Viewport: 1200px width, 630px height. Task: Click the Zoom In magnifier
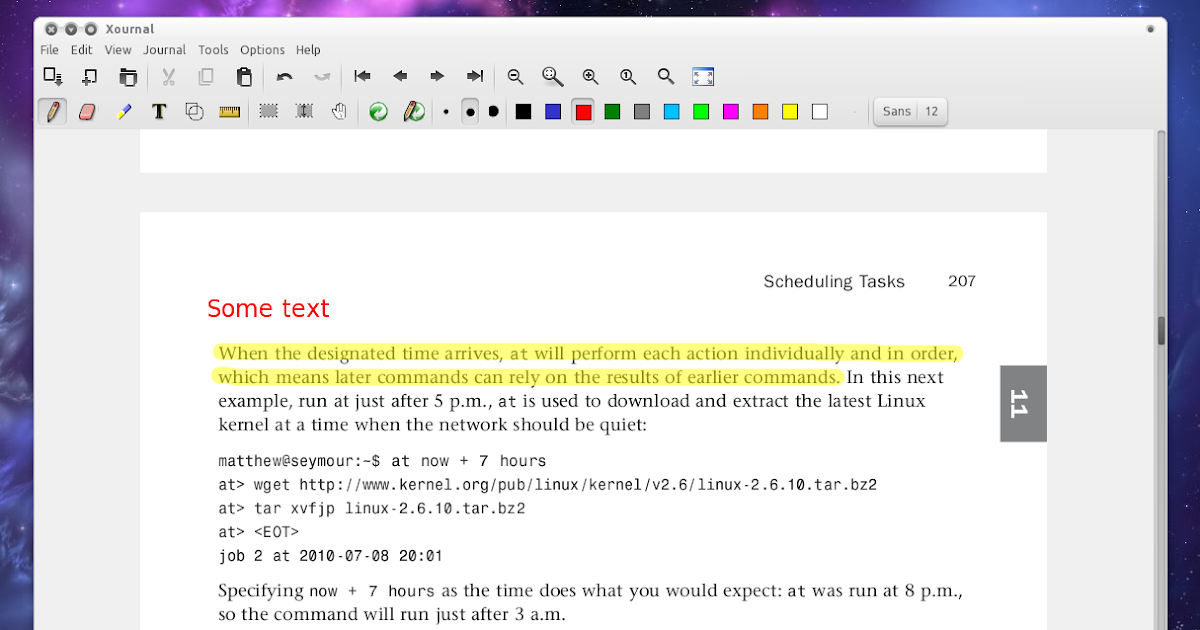pos(590,76)
